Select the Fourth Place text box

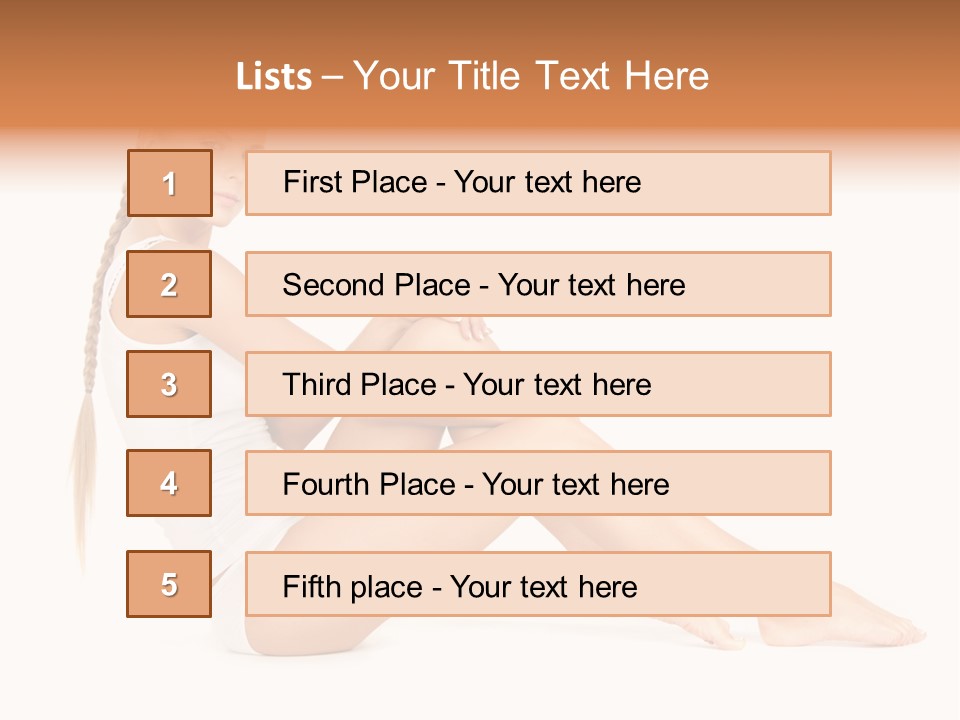pos(538,483)
